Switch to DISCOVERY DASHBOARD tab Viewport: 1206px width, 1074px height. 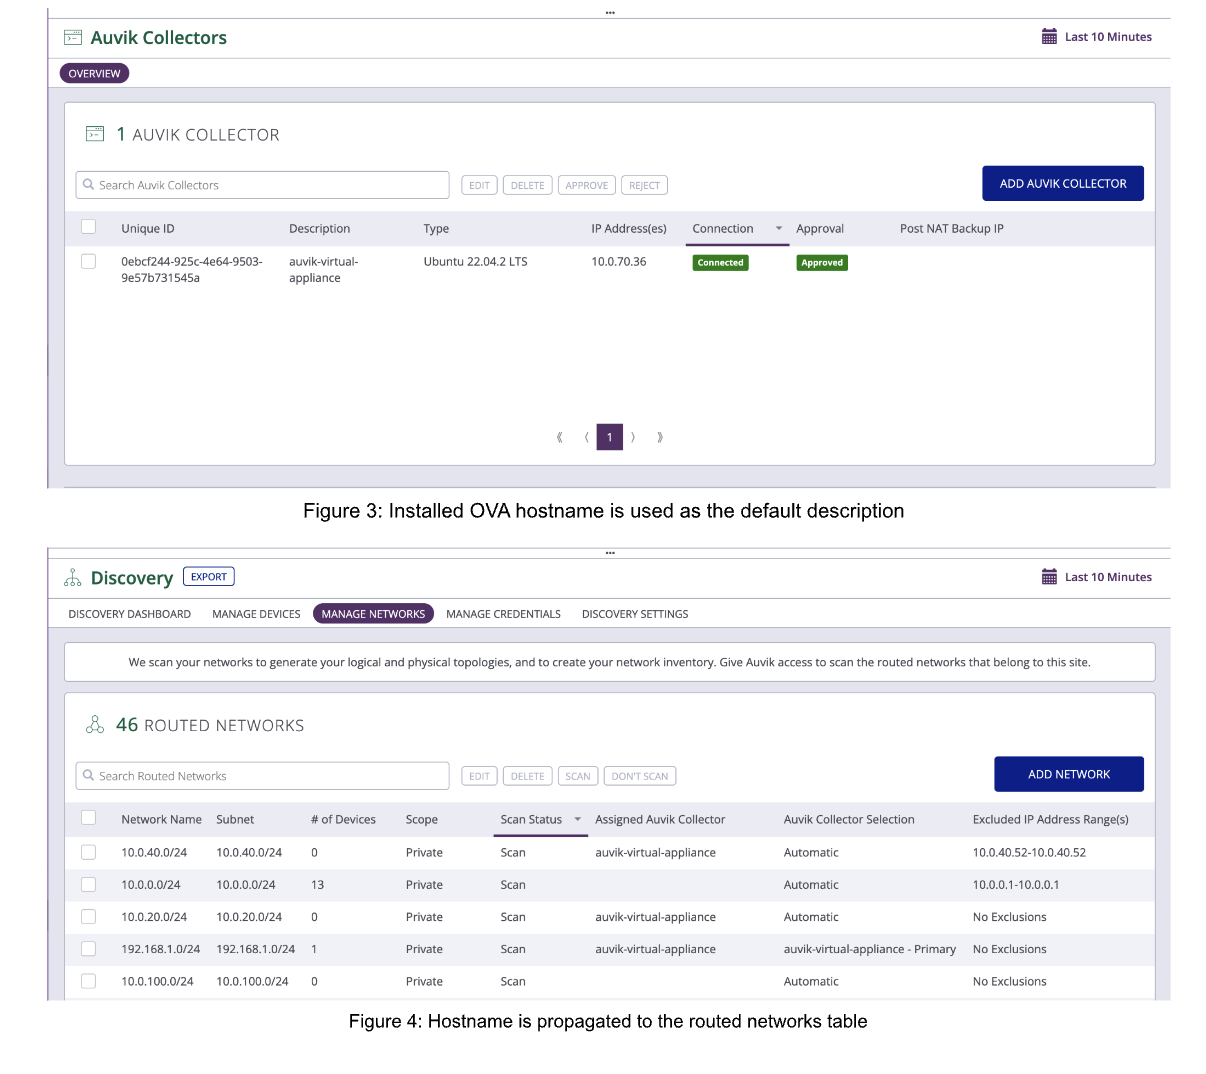click(x=130, y=614)
